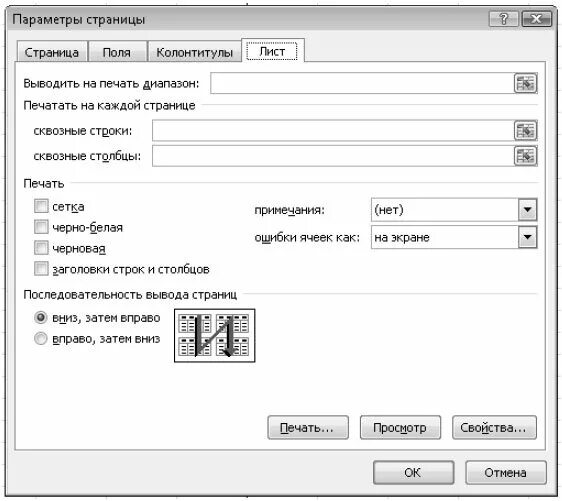Check the черновая option
This screenshot has height=501, width=562.
point(41,248)
